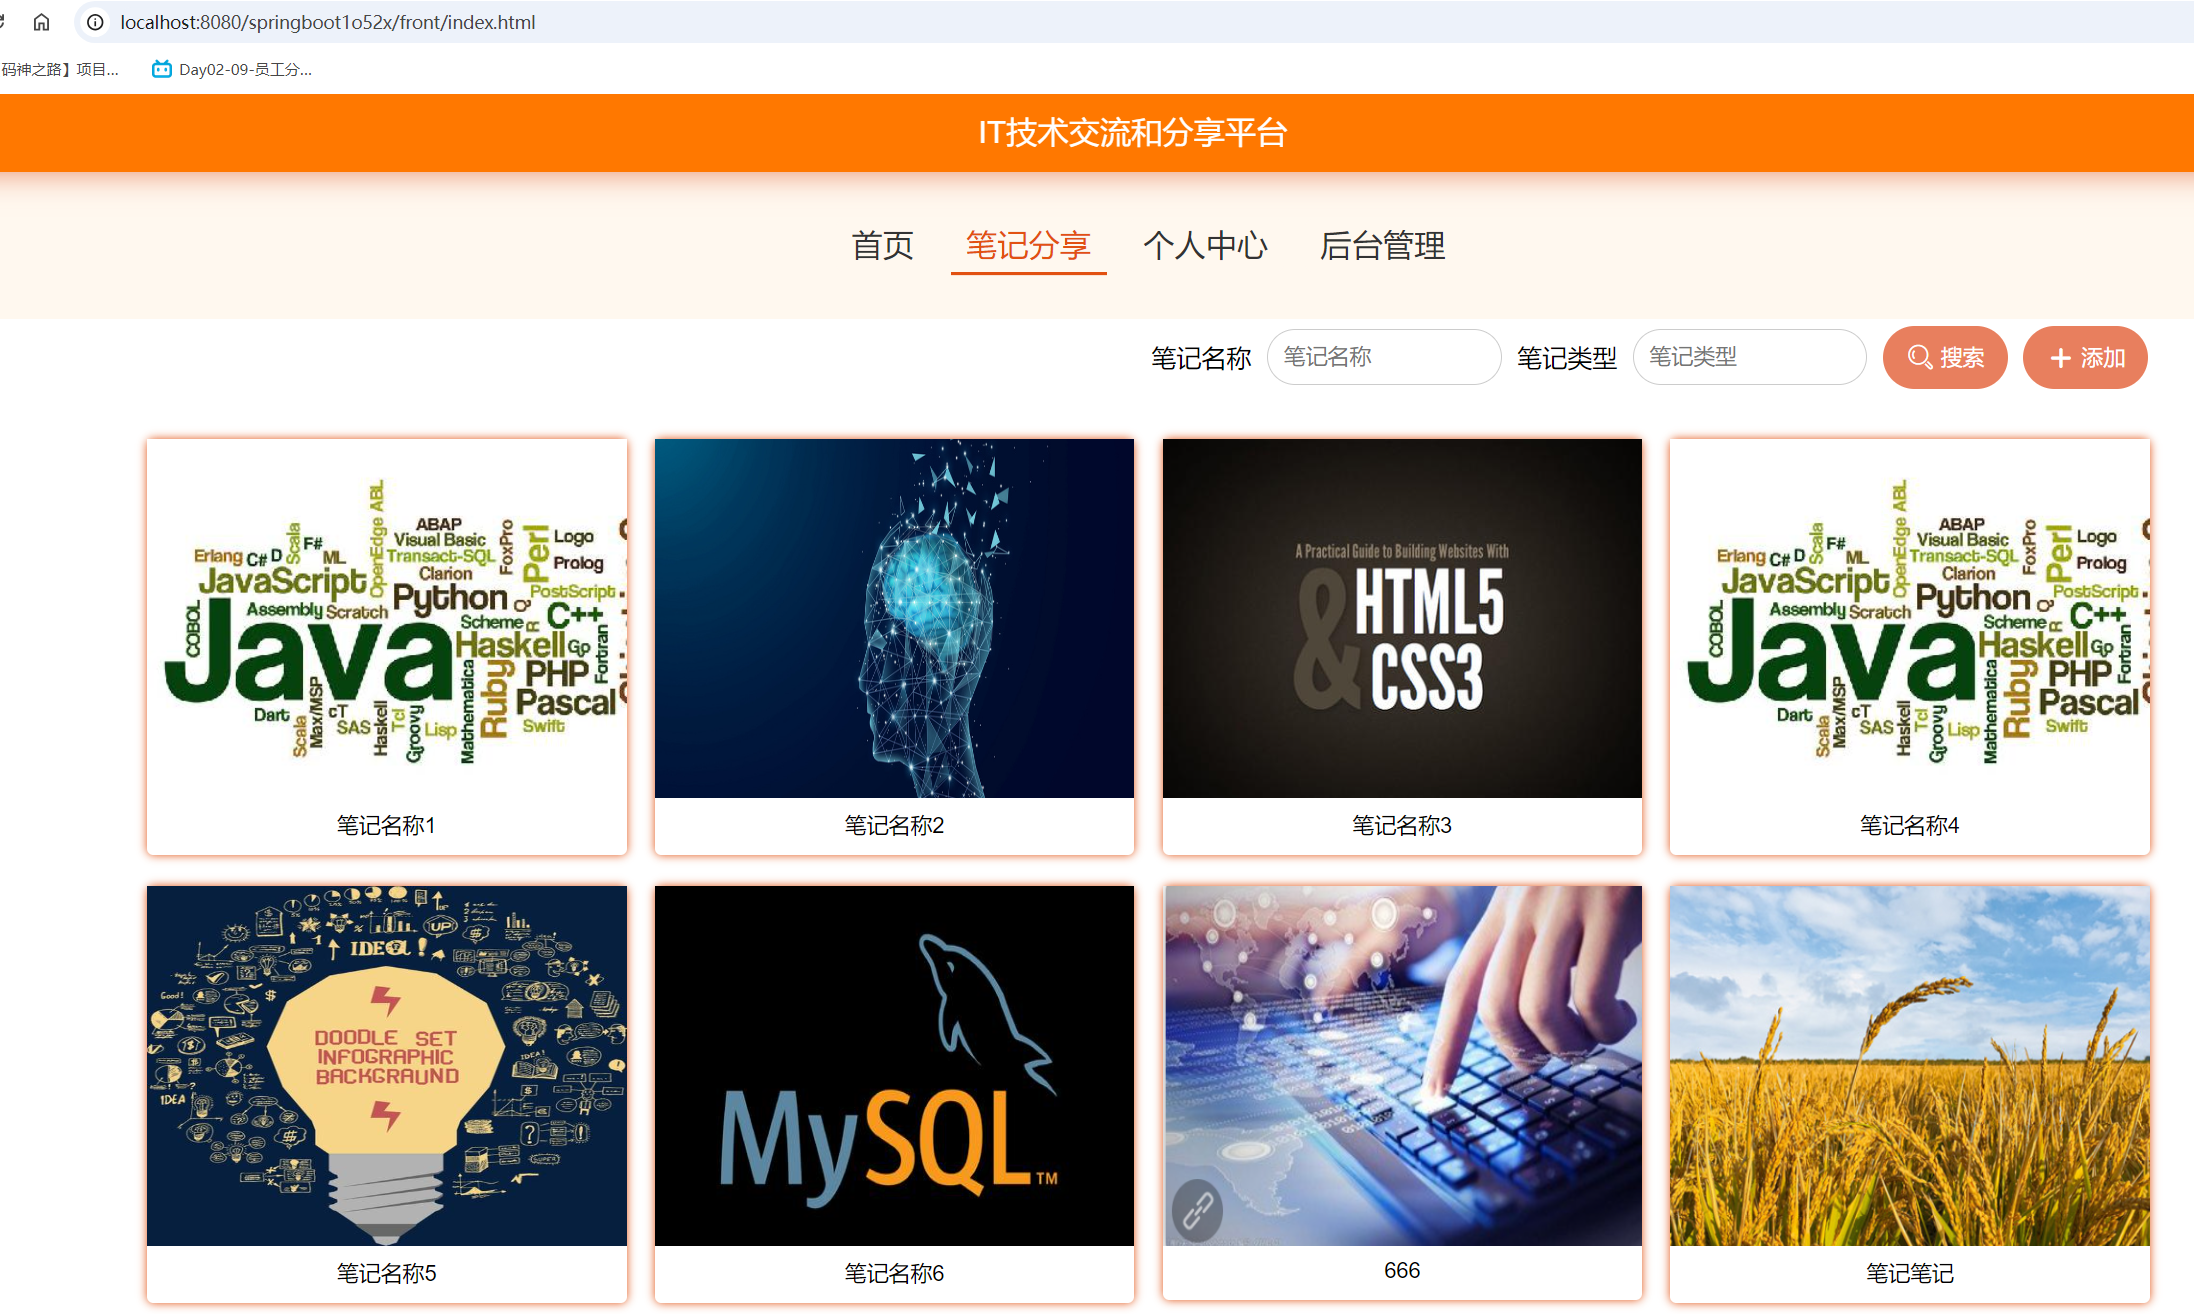
Task: Click the link icon on the 666 image
Action: pyautogui.click(x=1197, y=1210)
